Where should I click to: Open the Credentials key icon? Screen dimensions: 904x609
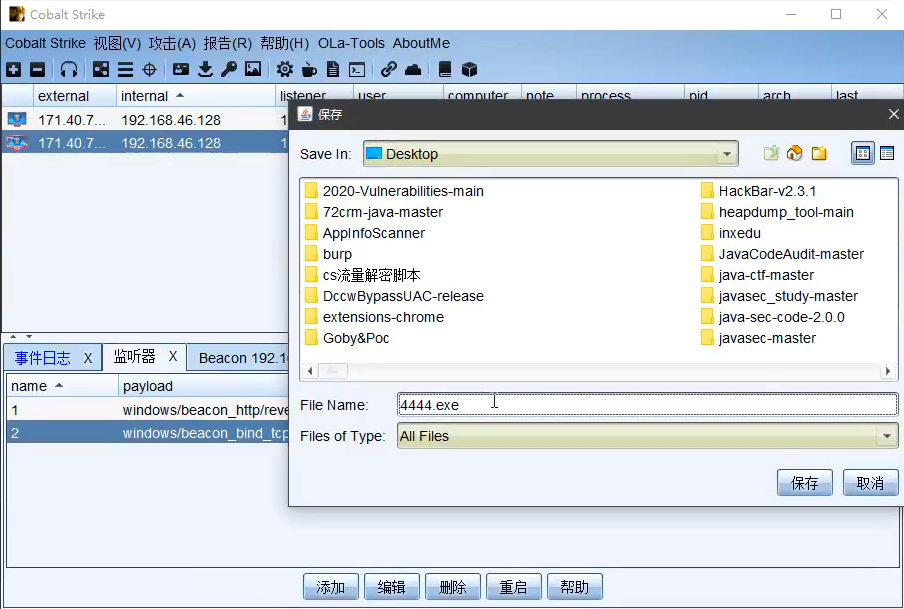point(229,69)
